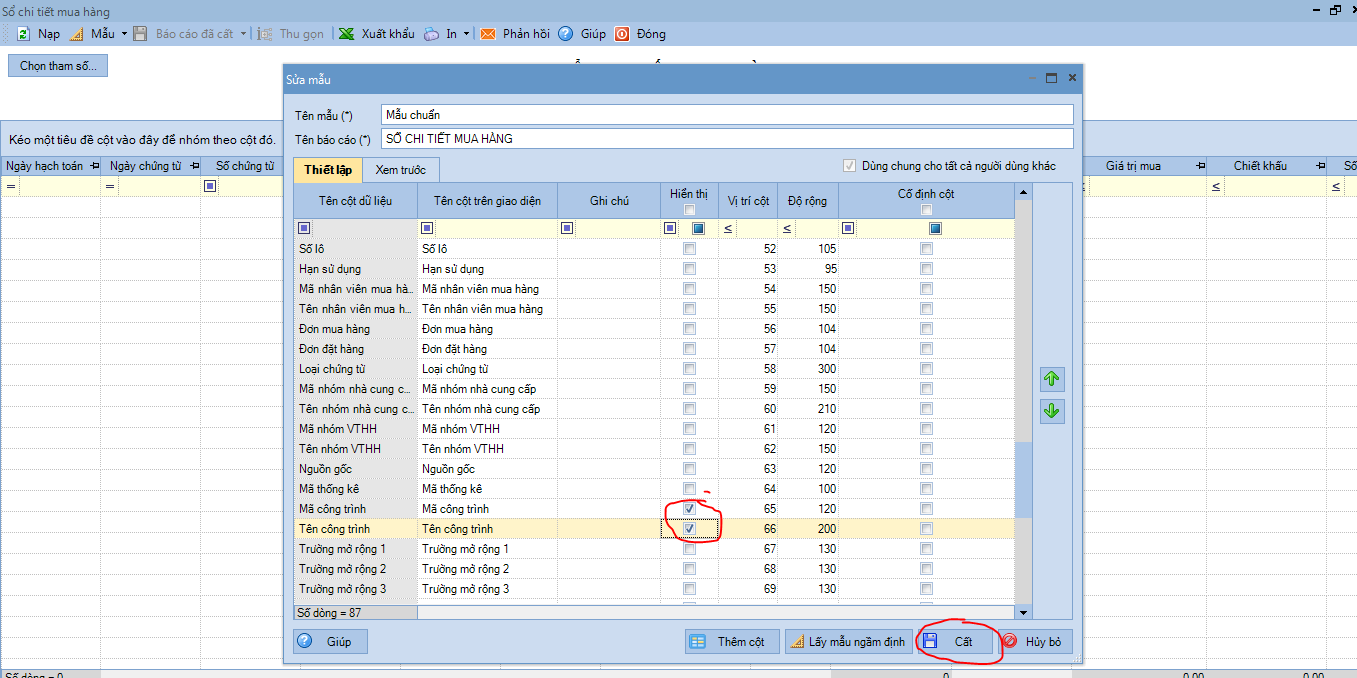Click the Nạp reload toolbar icon

click(23, 34)
